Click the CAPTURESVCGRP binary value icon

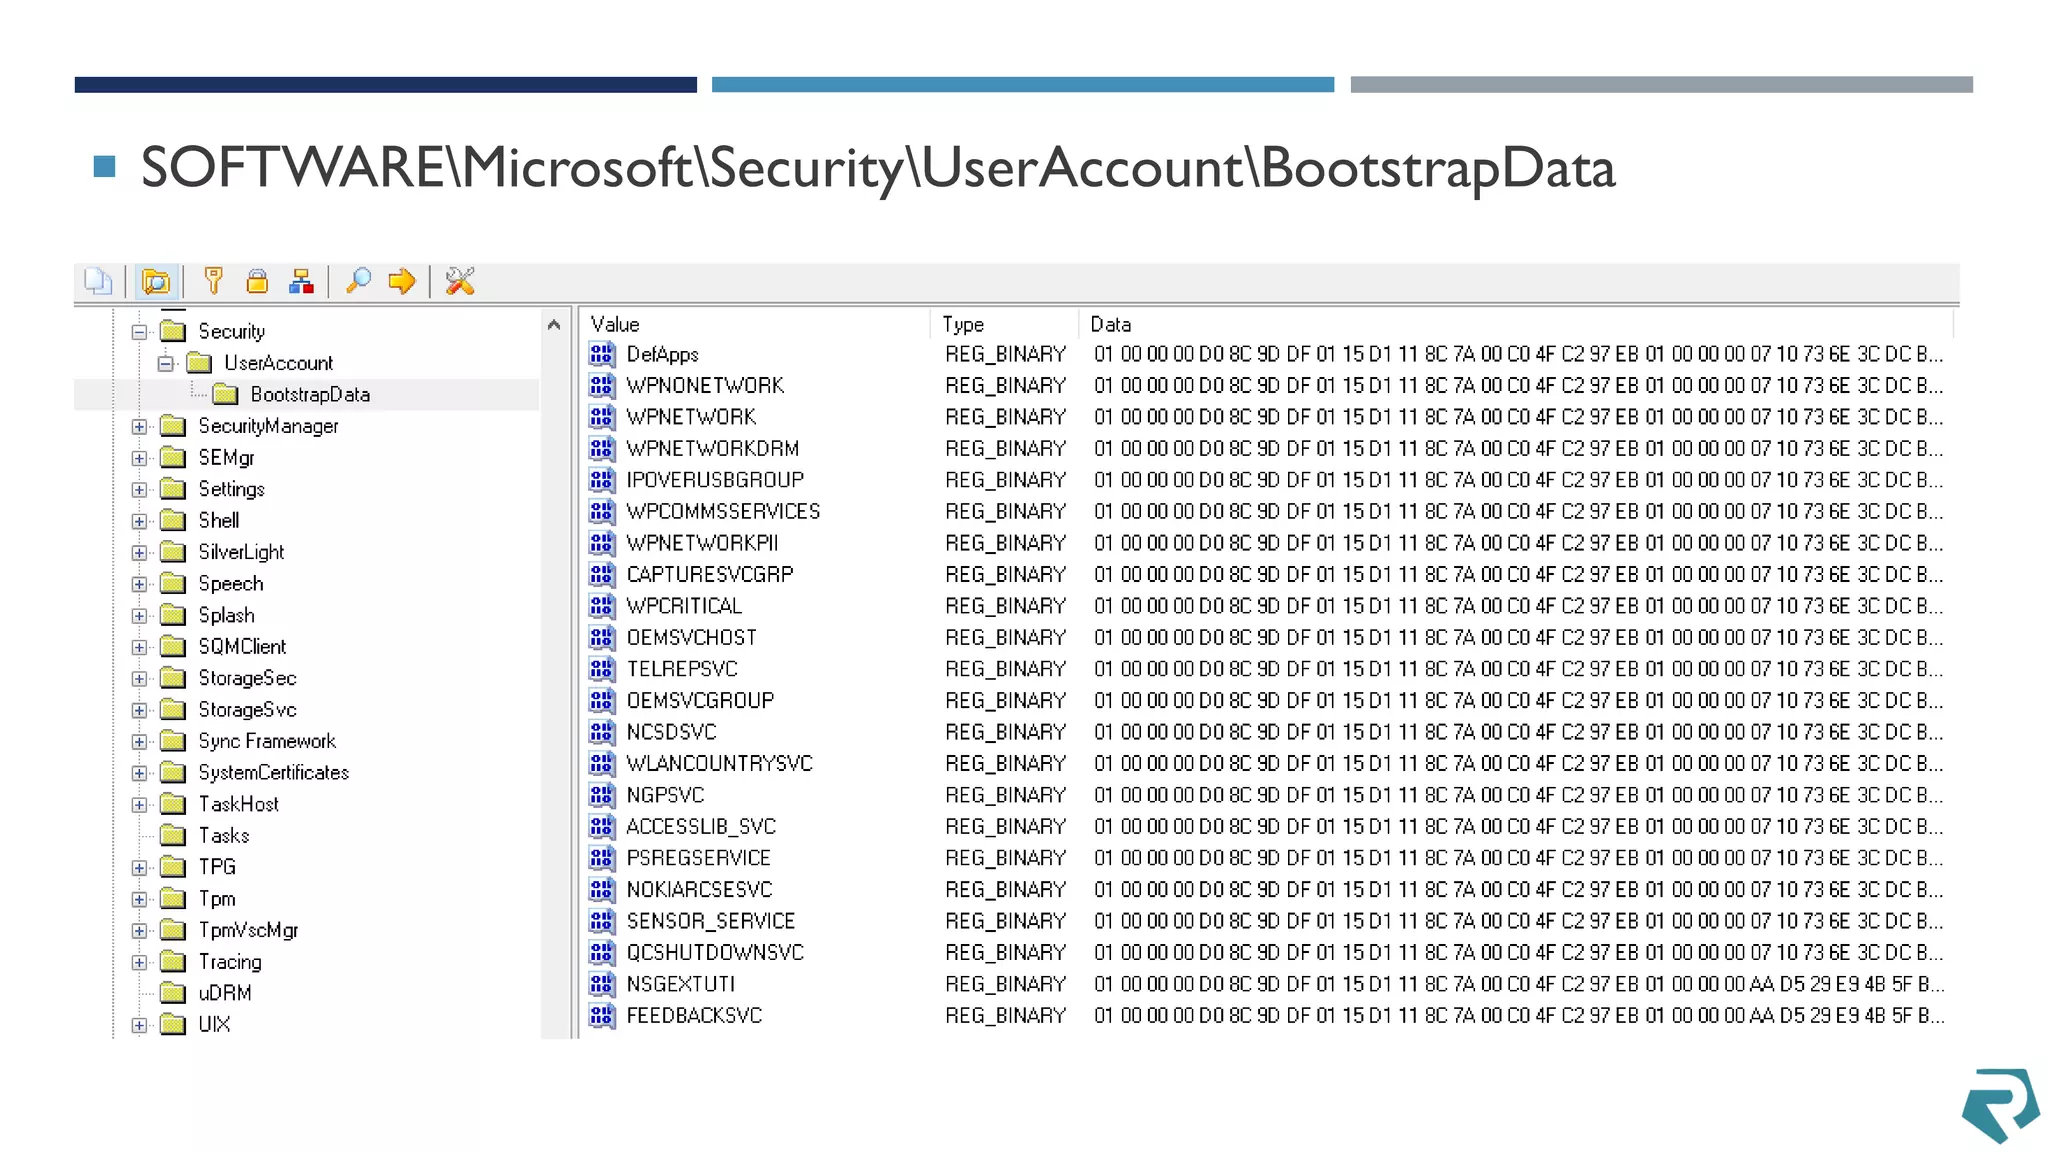coord(601,574)
